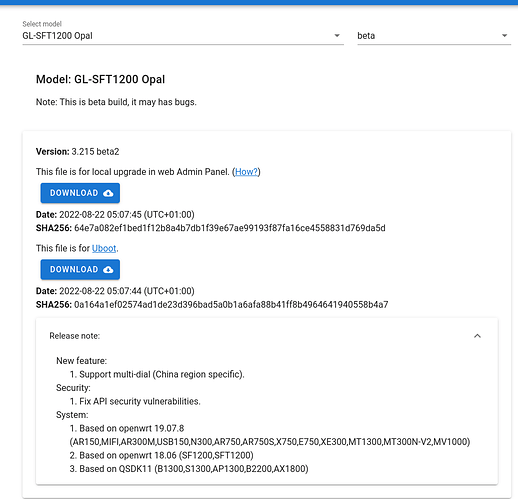Image resolution: width=518 pixels, height=499 pixels.
Task: Collapse the Release note section
Action: coord(477,336)
